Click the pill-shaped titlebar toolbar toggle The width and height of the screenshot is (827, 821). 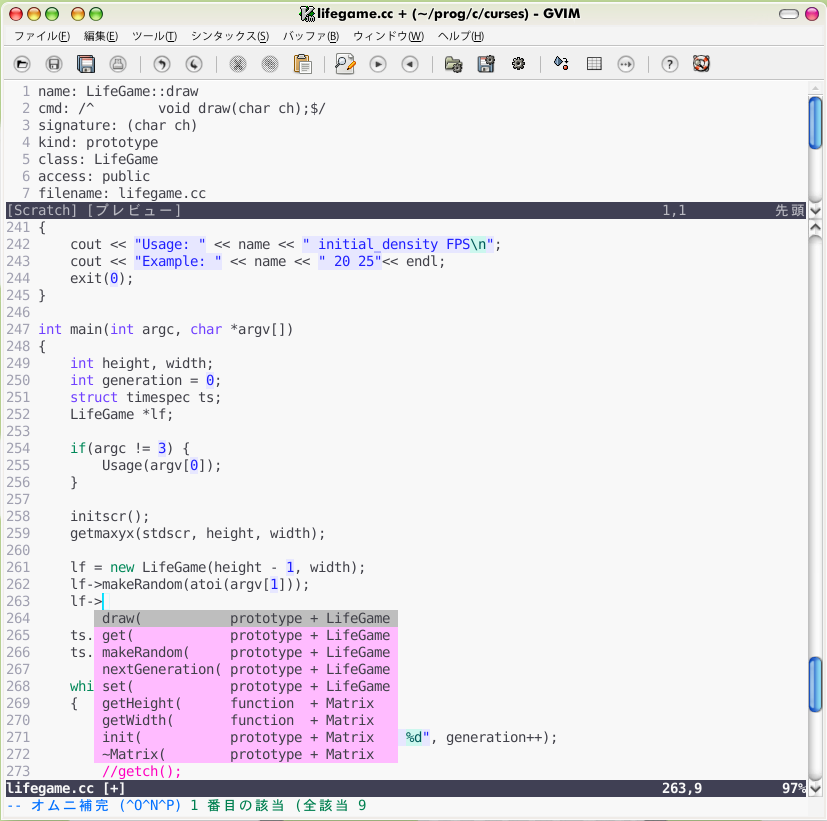pyautogui.click(x=789, y=14)
